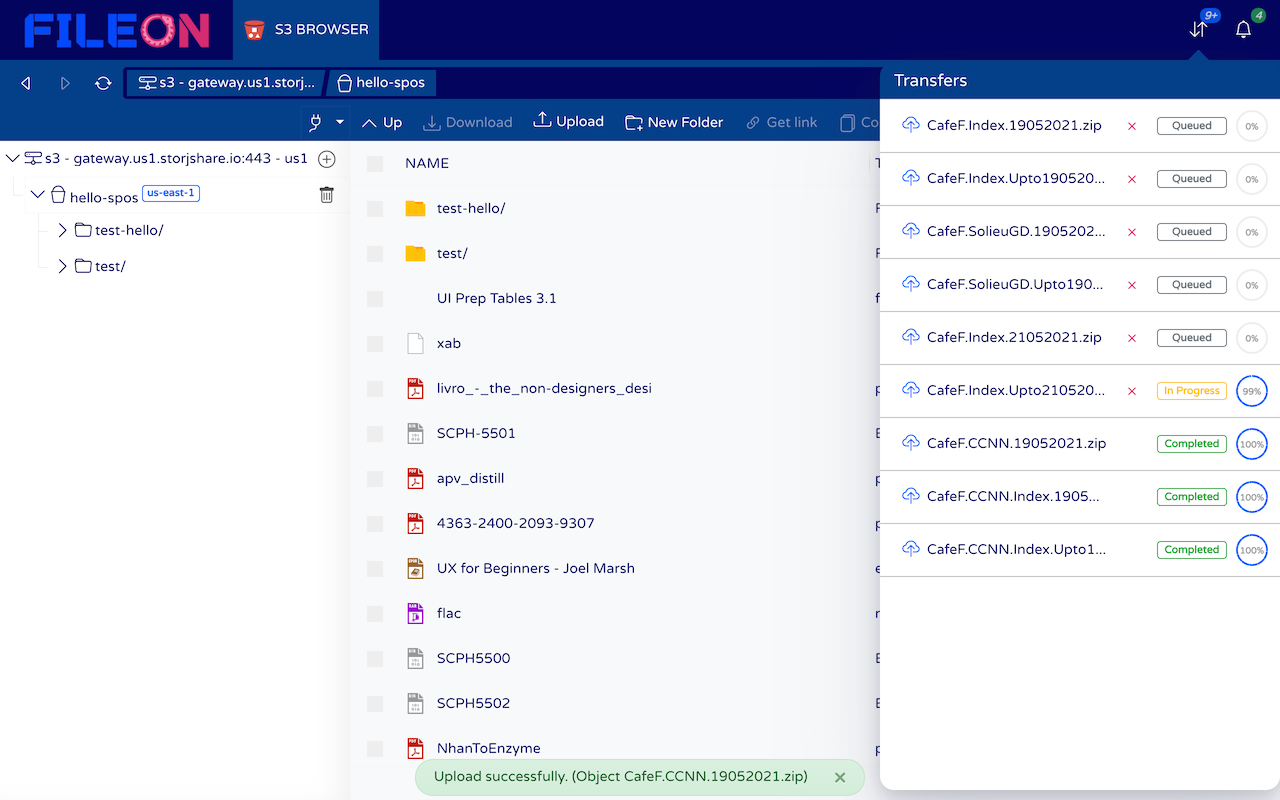Viewport: 1280px width, 800px height.
Task: Open the dropdown arrow next to the plug icon
Action: (x=338, y=121)
